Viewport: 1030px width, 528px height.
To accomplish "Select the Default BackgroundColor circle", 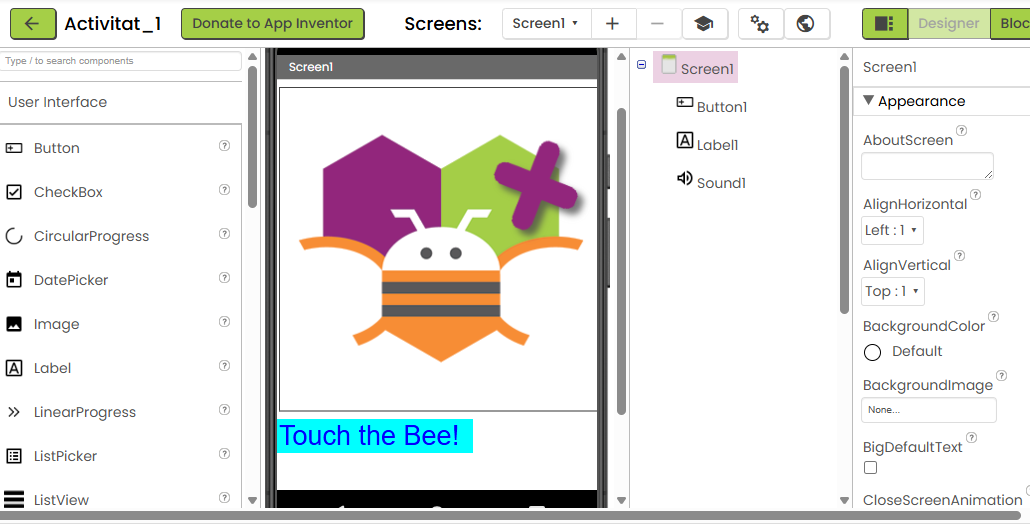I will click(872, 352).
